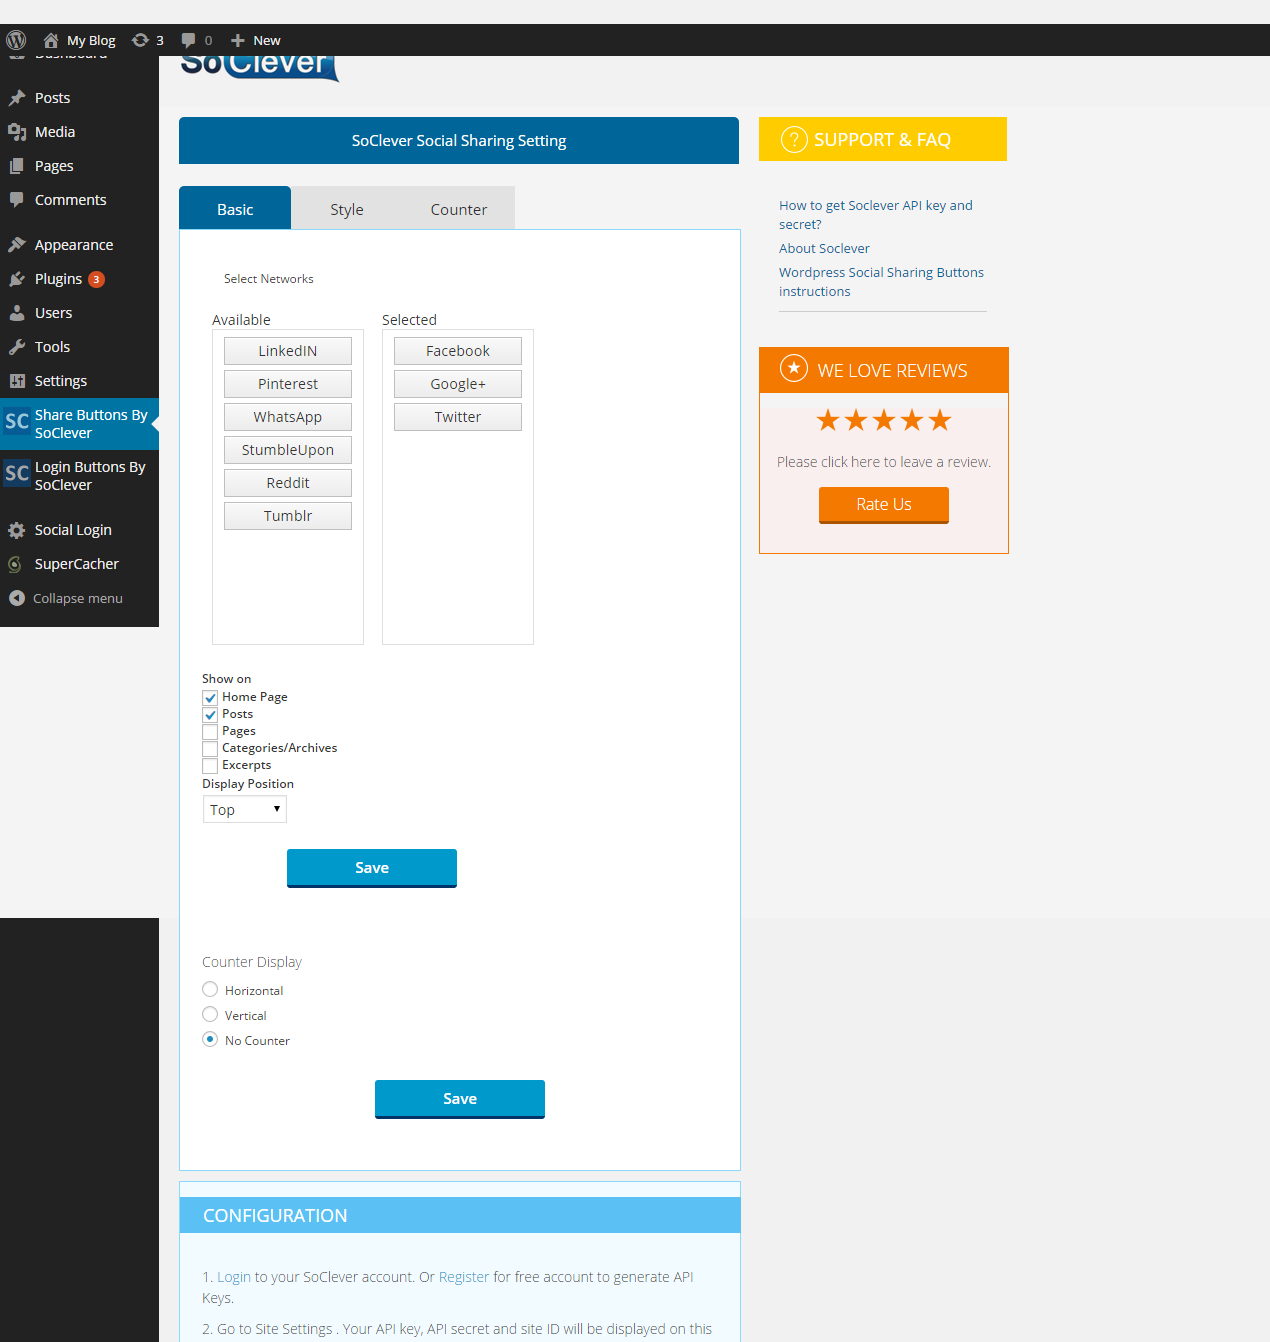Click Twitter in Selected networks
Image resolution: width=1270 pixels, height=1342 pixels.
458,417
